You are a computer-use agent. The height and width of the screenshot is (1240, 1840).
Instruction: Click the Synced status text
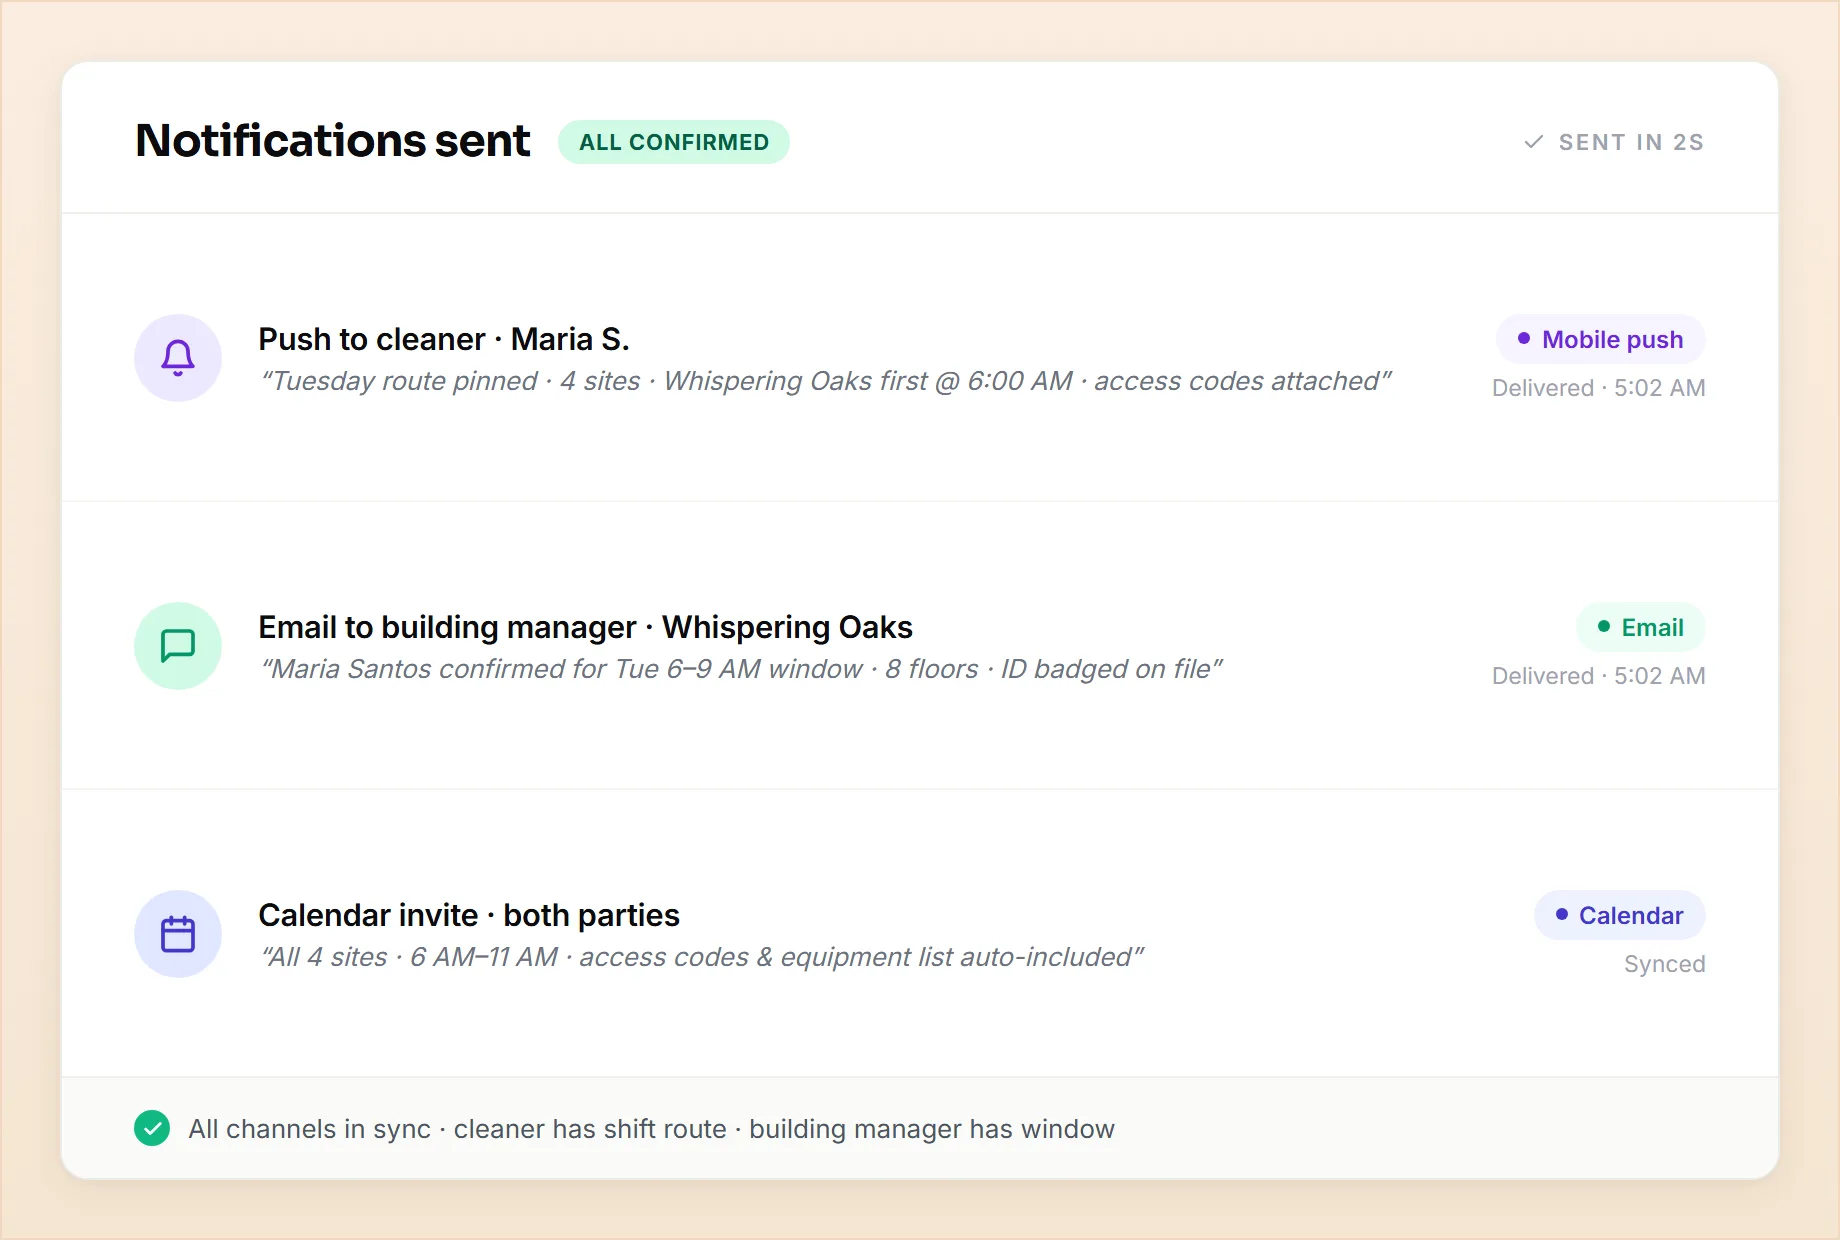click(x=1664, y=964)
